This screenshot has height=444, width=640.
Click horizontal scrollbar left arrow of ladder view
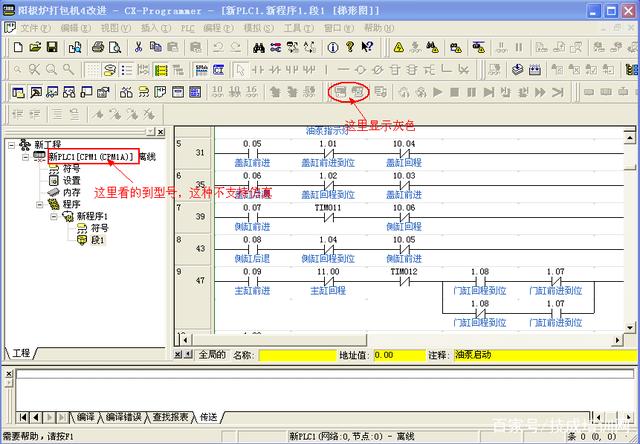pos(185,340)
